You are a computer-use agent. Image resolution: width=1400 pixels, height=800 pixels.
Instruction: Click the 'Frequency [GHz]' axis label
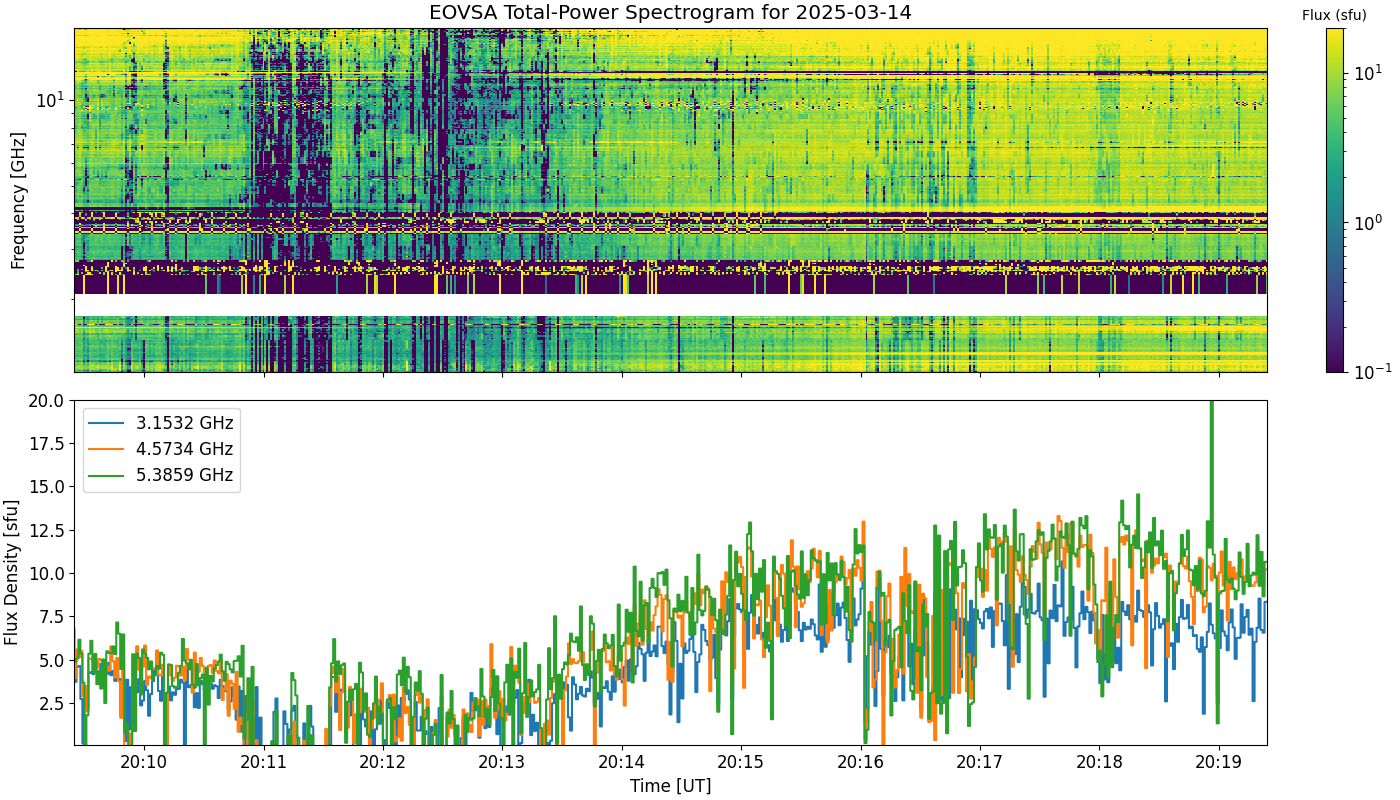17,200
